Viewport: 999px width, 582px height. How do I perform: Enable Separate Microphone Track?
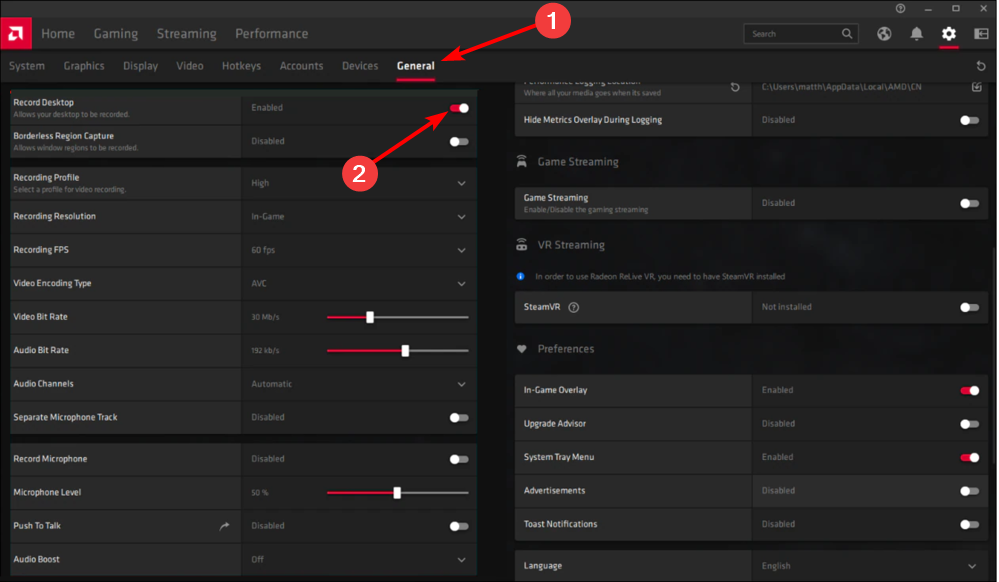click(459, 418)
